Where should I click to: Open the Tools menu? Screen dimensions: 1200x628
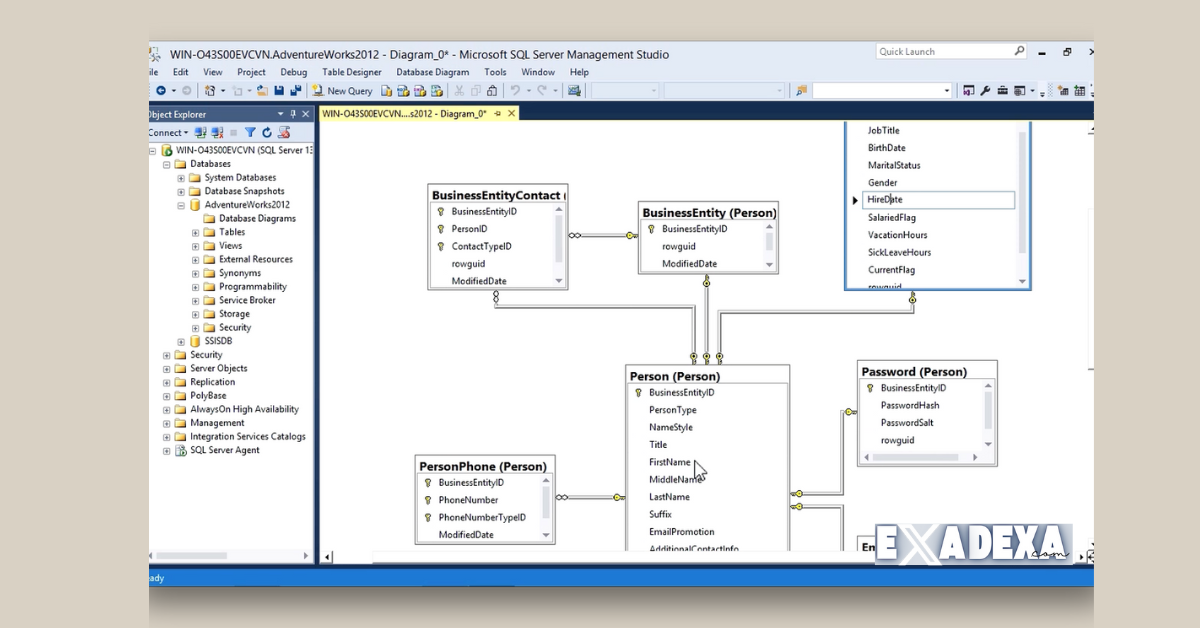click(495, 71)
